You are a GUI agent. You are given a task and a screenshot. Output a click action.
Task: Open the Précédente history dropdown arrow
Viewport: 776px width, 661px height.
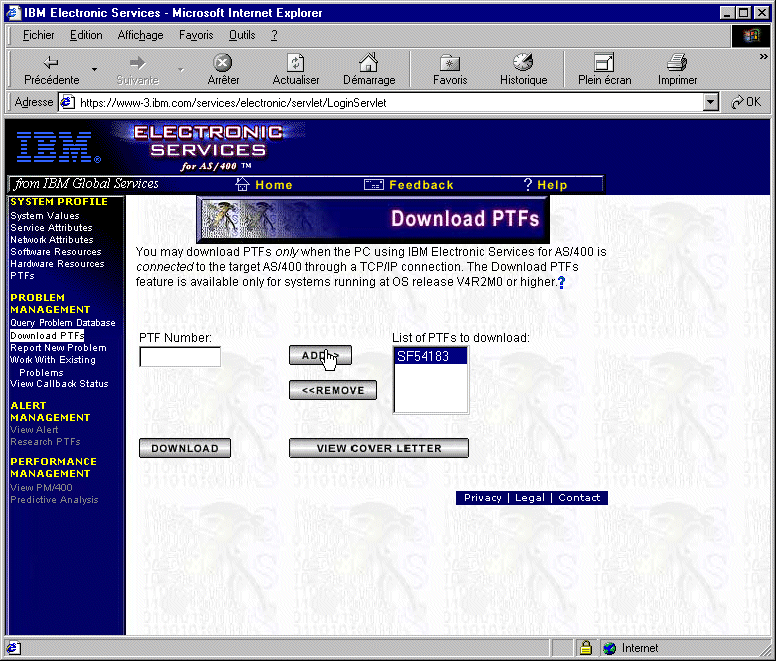(94, 69)
